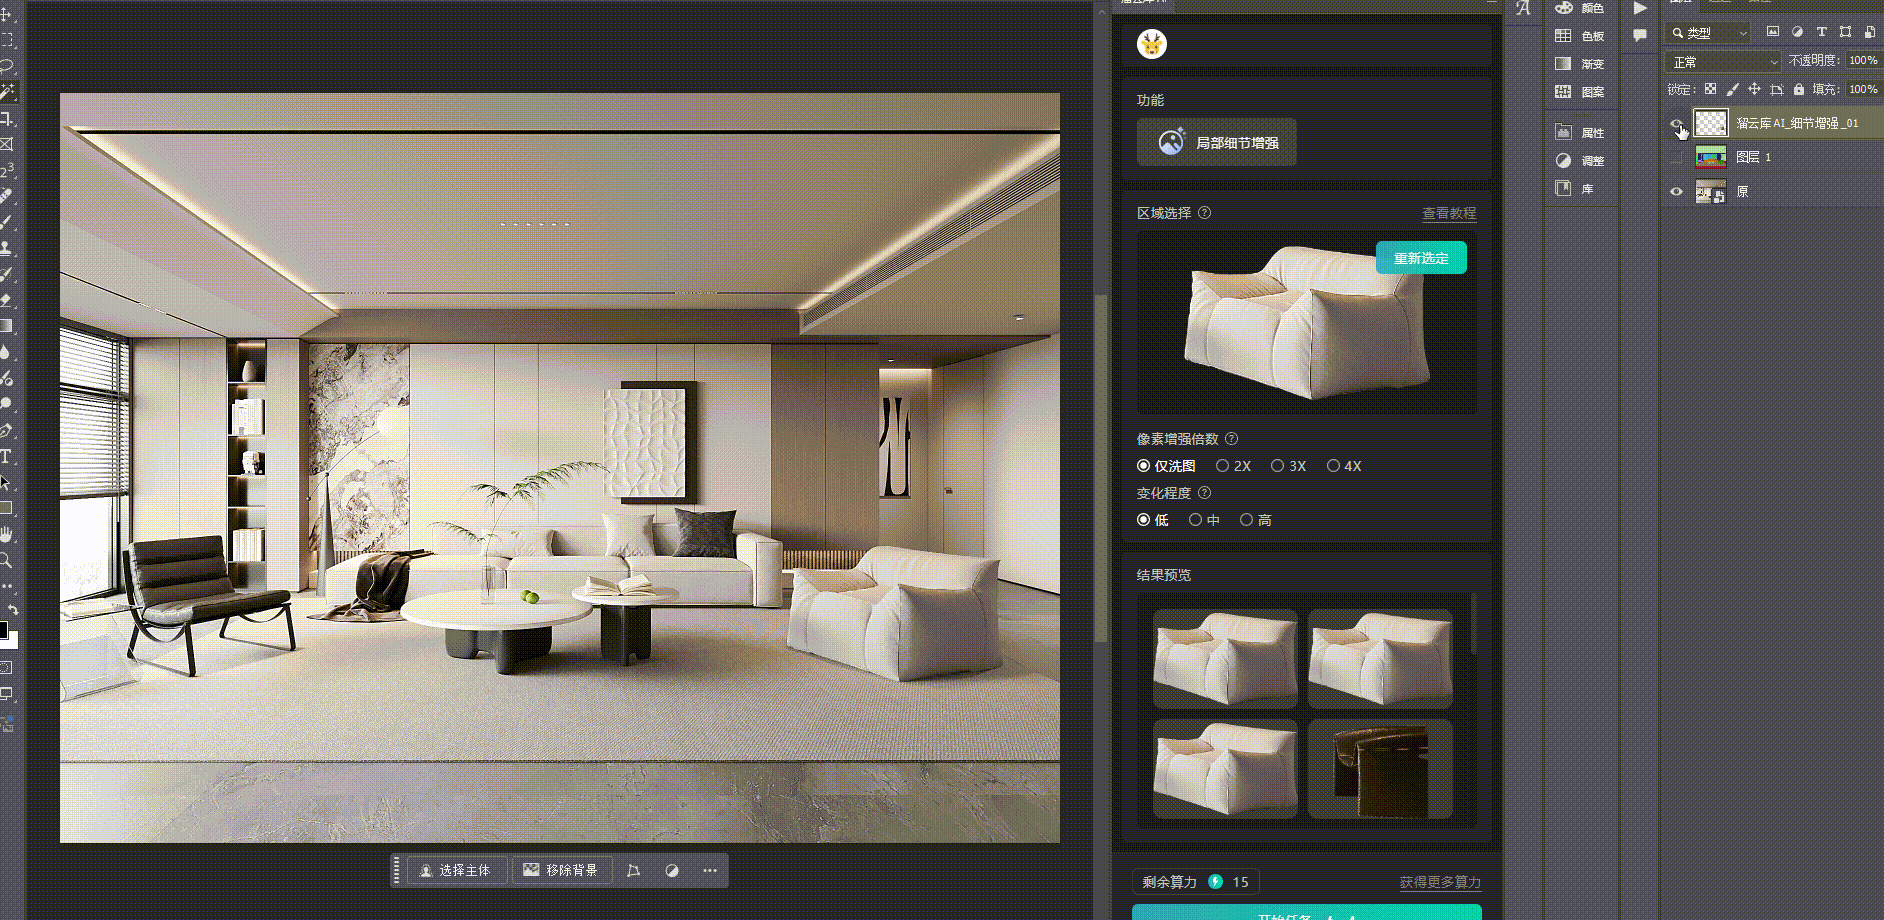The width and height of the screenshot is (1884, 920).
Task: Select the Gradient tool in toolbar
Action: click(x=6, y=325)
